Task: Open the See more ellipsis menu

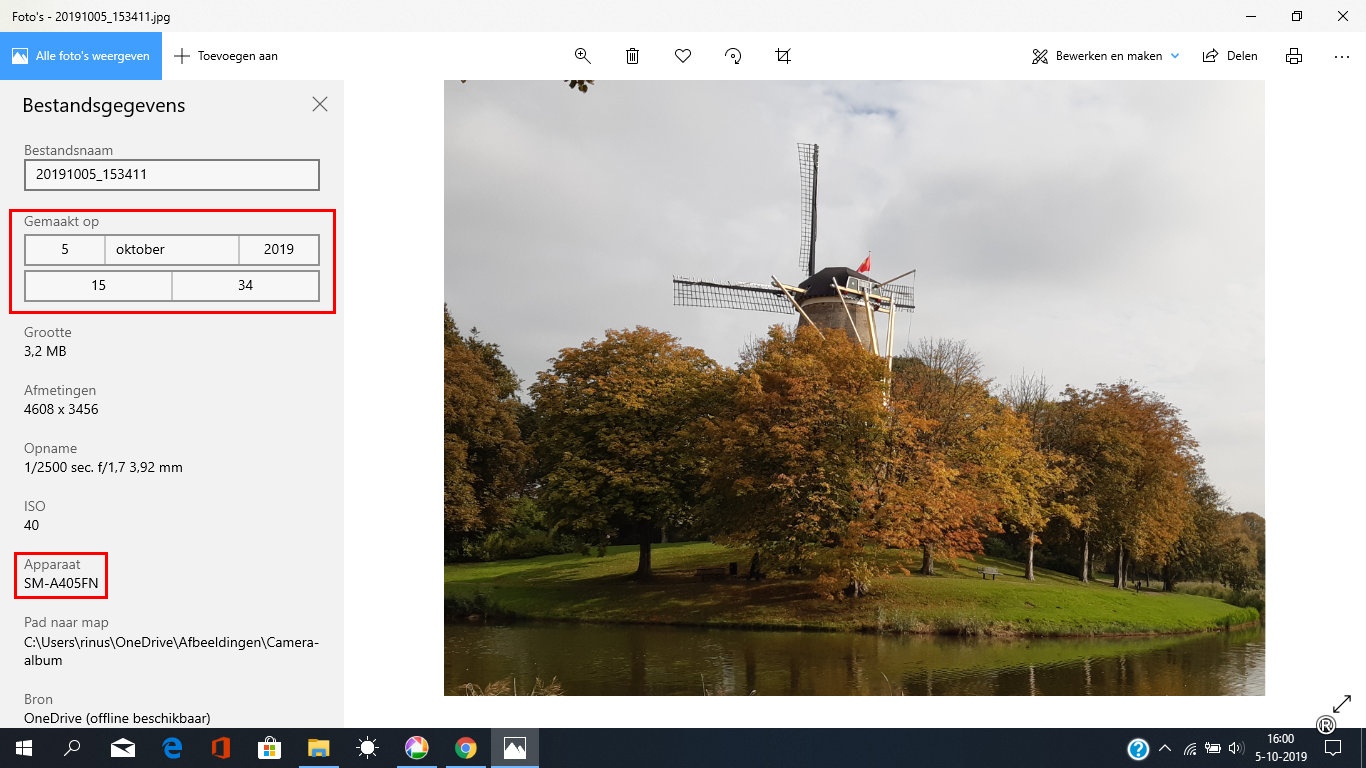Action: click(x=1341, y=56)
